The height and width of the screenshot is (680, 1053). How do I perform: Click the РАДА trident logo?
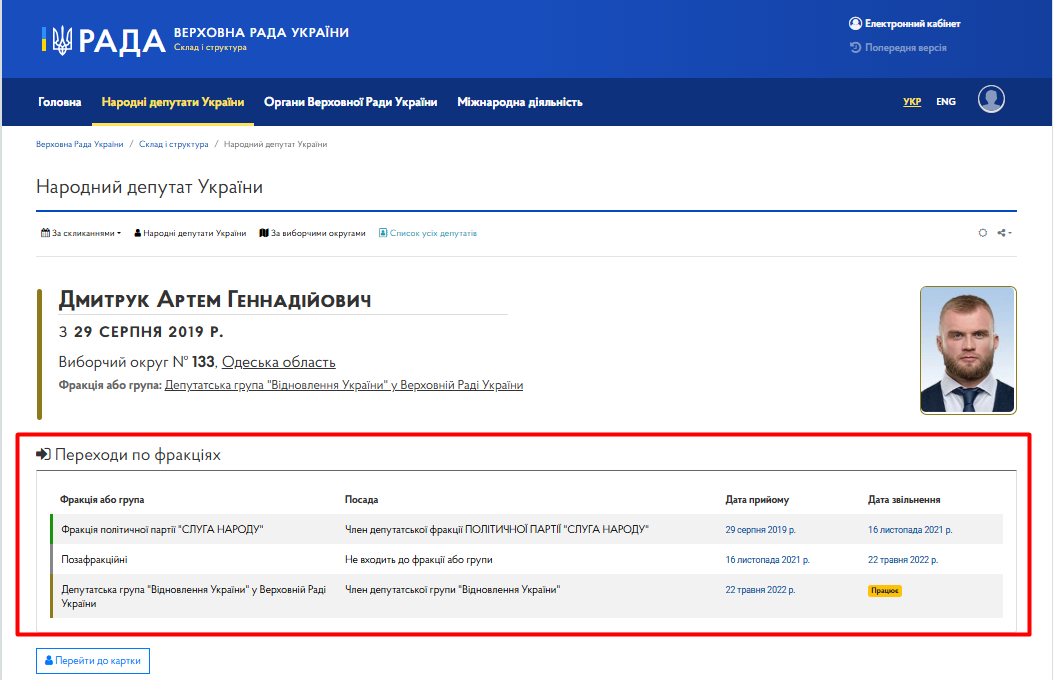(x=103, y=40)
